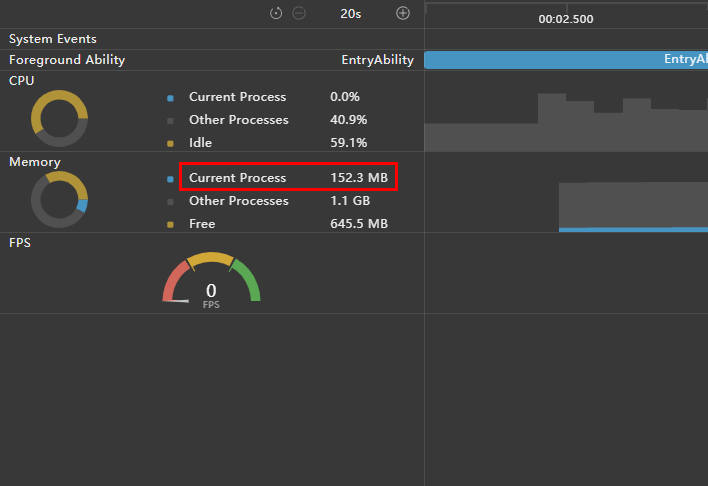This screenshot has width=708, height=486.
Task: Click the blue CPU Current Process legend dot
Action: coord(170,98)
